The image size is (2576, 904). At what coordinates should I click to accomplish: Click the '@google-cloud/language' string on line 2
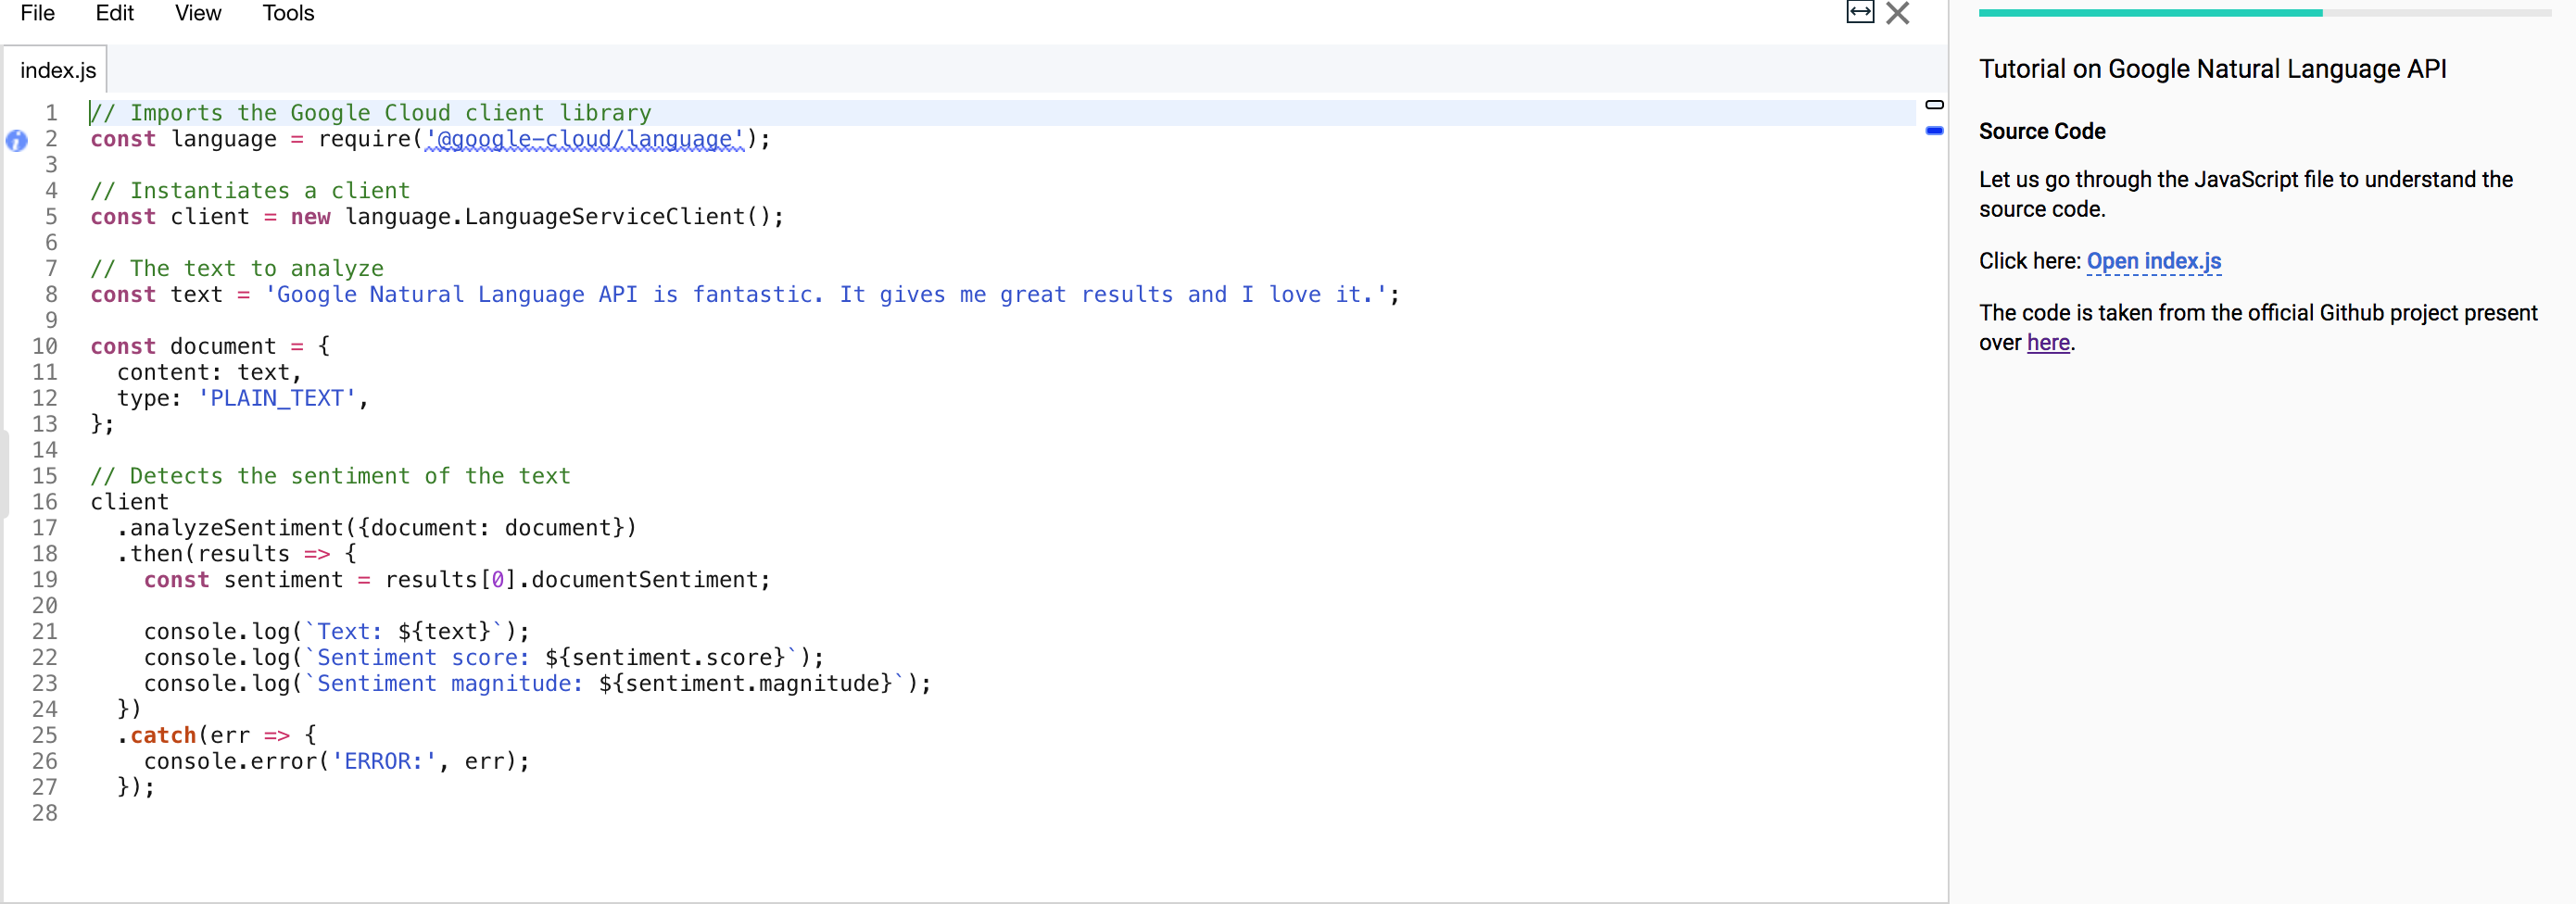[586, 139]
